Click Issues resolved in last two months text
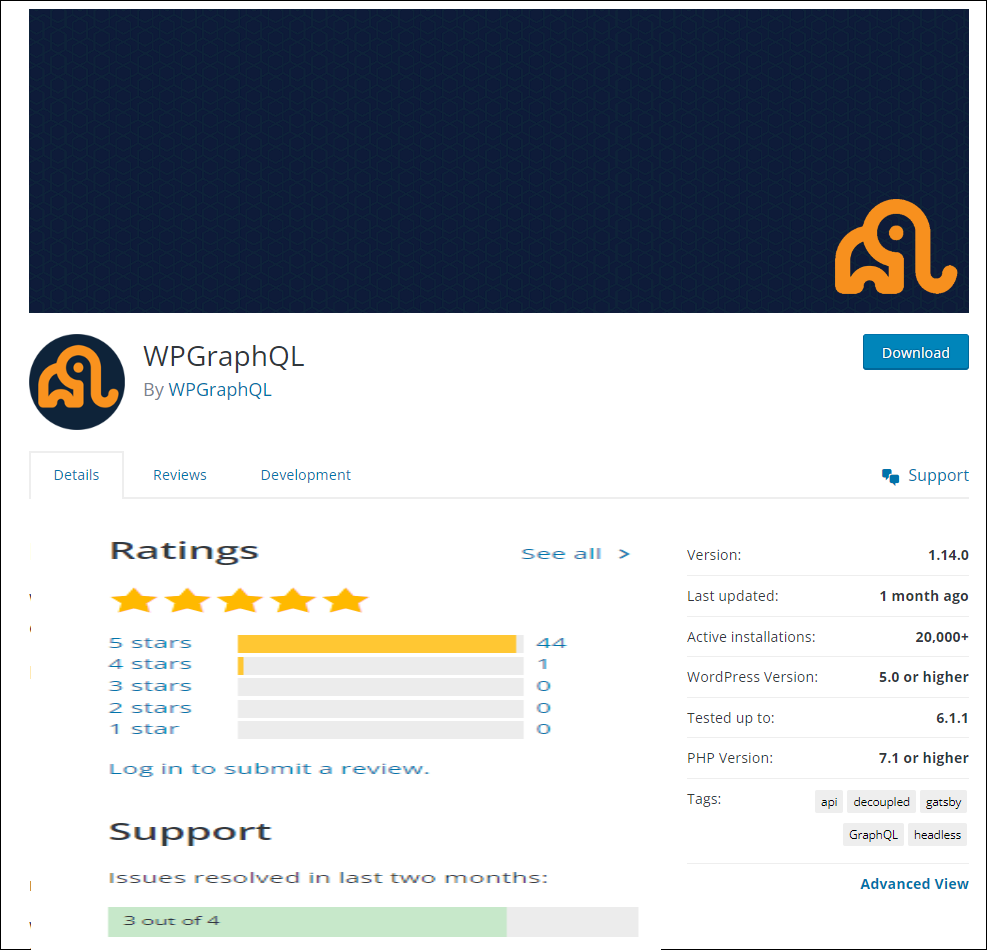The height and width of the screenshot is (950, 987). coord(328,878)
